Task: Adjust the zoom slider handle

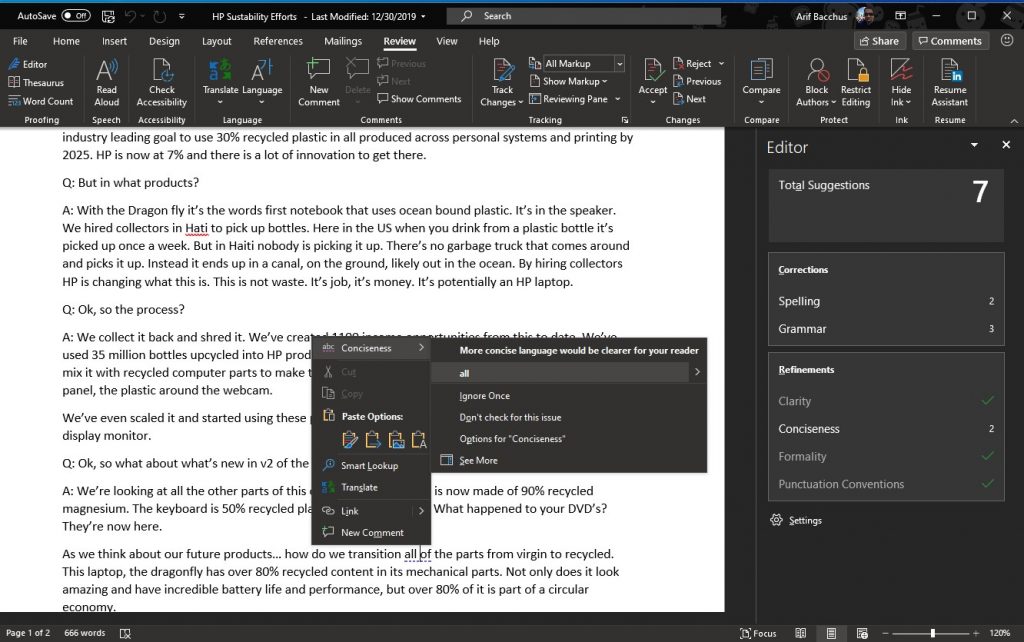Action: (933, 633)
